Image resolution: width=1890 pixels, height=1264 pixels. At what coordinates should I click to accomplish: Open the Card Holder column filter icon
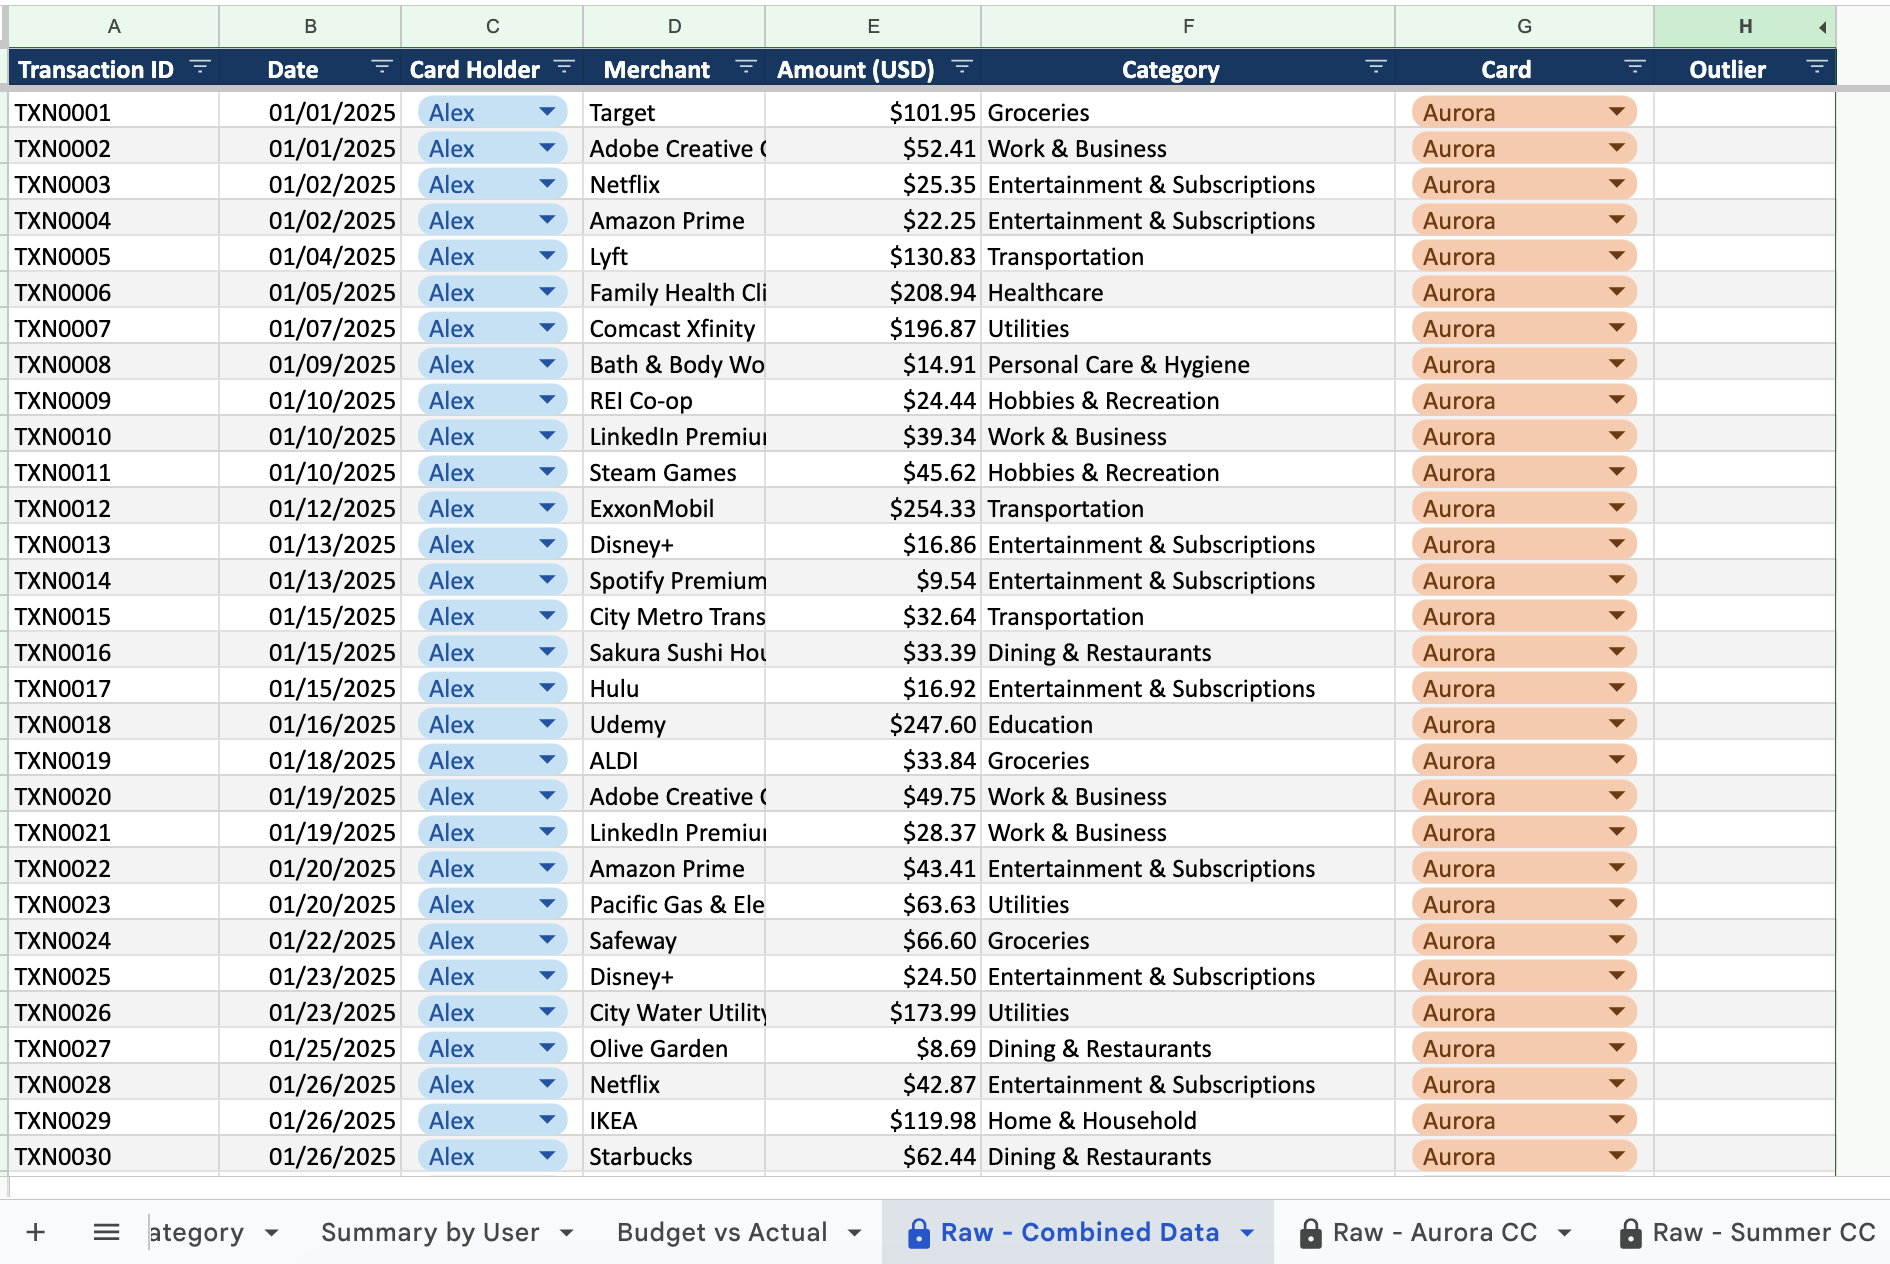tap(564, 68)
